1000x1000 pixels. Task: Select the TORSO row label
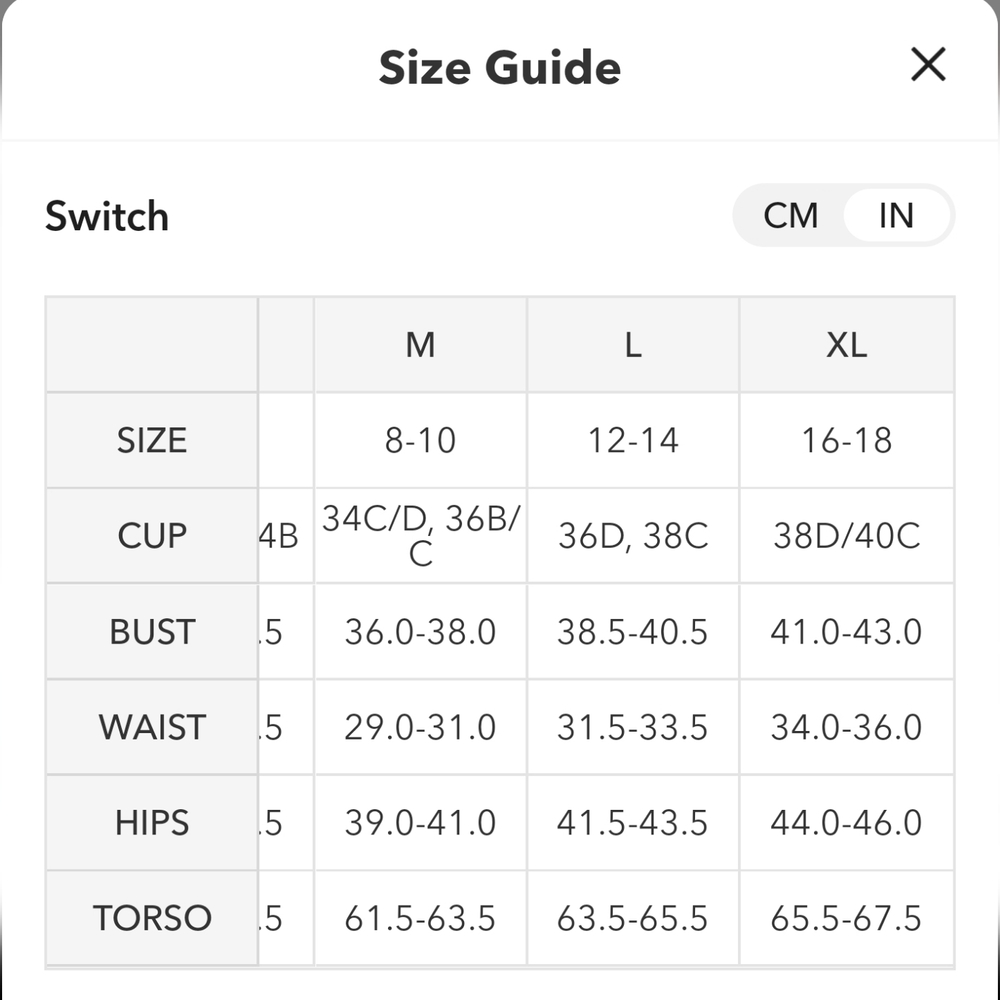pos(152,918)
